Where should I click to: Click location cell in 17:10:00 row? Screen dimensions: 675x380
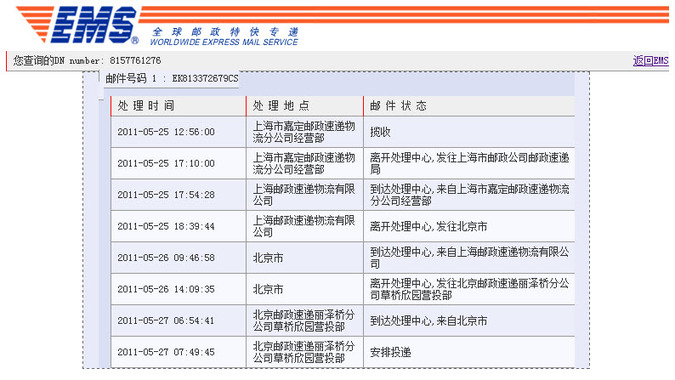point(304,164)
